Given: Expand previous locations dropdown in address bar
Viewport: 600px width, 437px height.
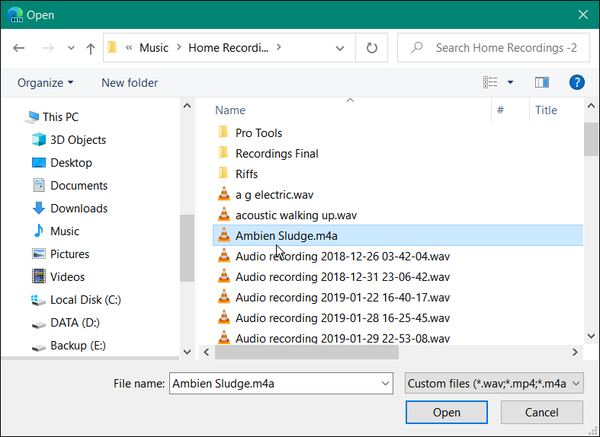Looking at the screenshot, I should [x=339, y=48].
